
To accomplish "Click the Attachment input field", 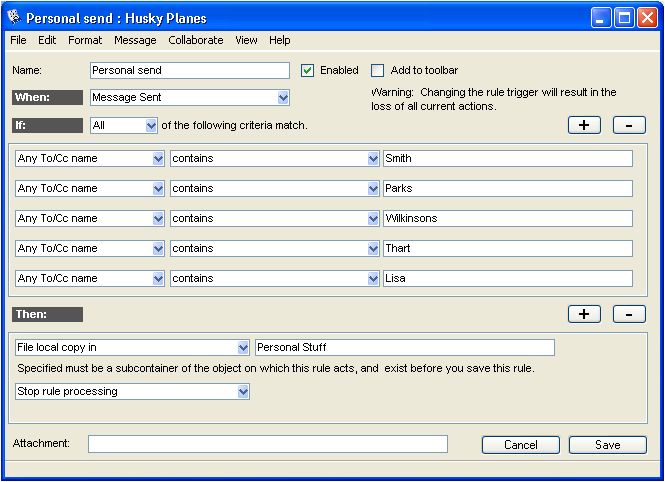I will tap(267, 444).
